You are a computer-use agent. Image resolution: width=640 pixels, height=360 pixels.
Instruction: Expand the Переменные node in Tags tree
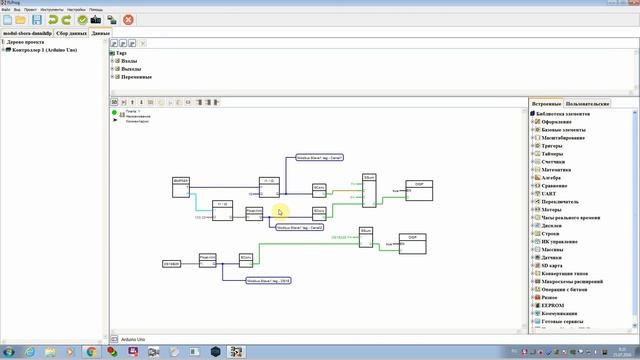click(113, 77)
